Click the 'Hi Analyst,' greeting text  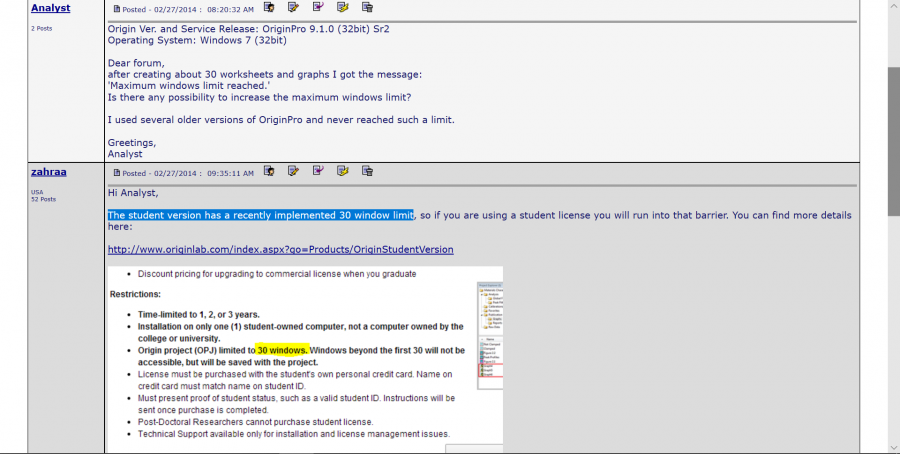click(133, 193)
